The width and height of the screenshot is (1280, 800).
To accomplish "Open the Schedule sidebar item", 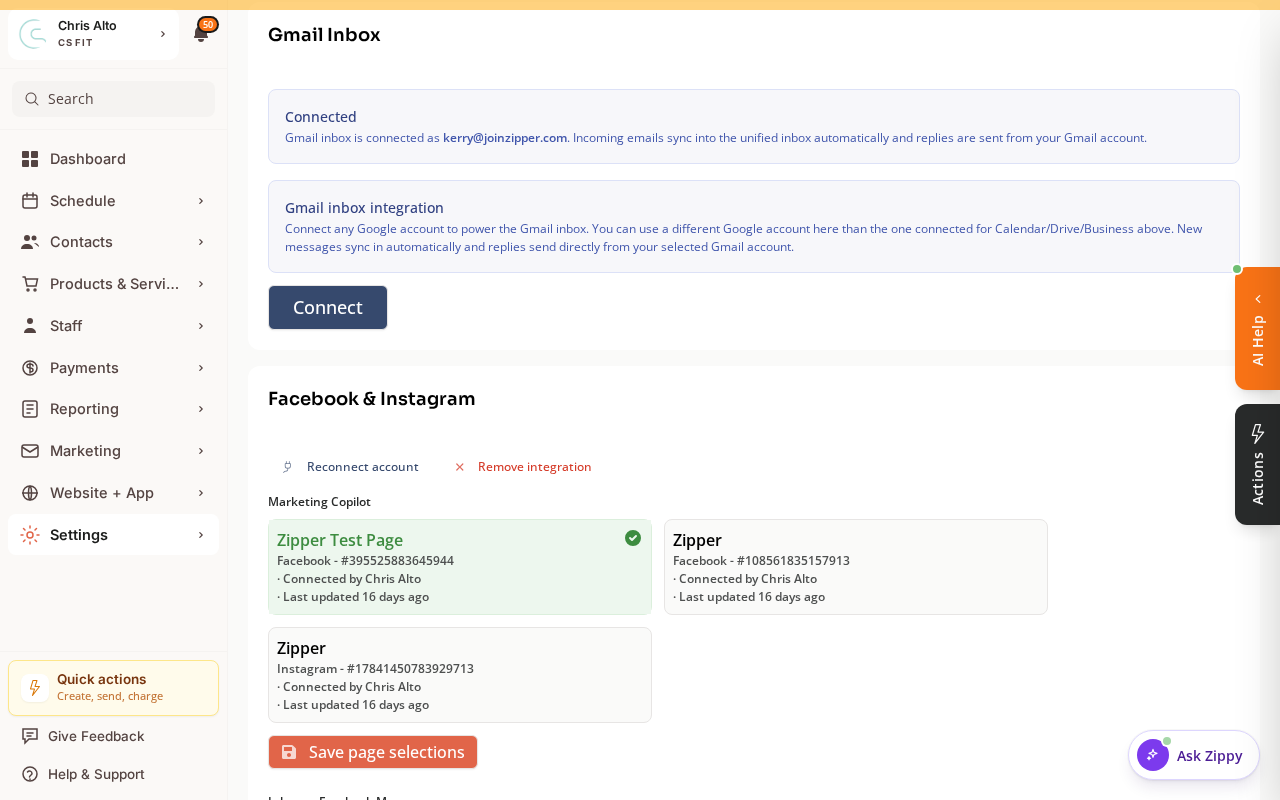I will click(x=113, y=201).
